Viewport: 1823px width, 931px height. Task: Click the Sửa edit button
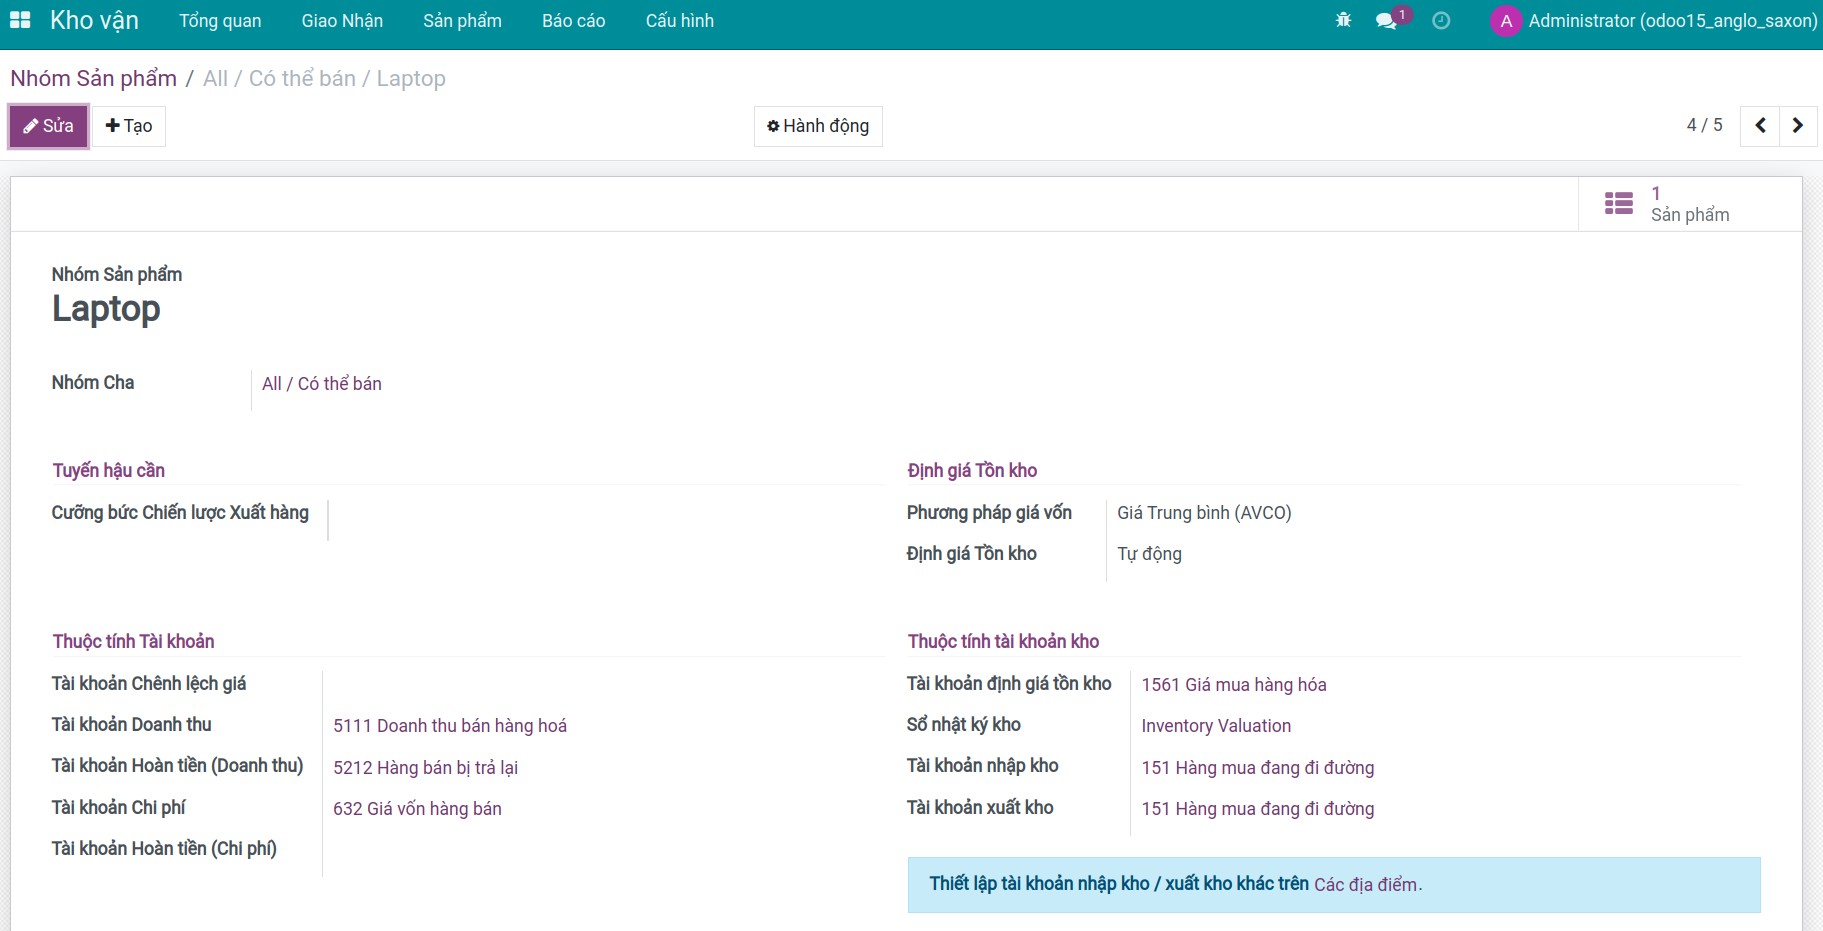pyautogui.click(x=49, y=126)
